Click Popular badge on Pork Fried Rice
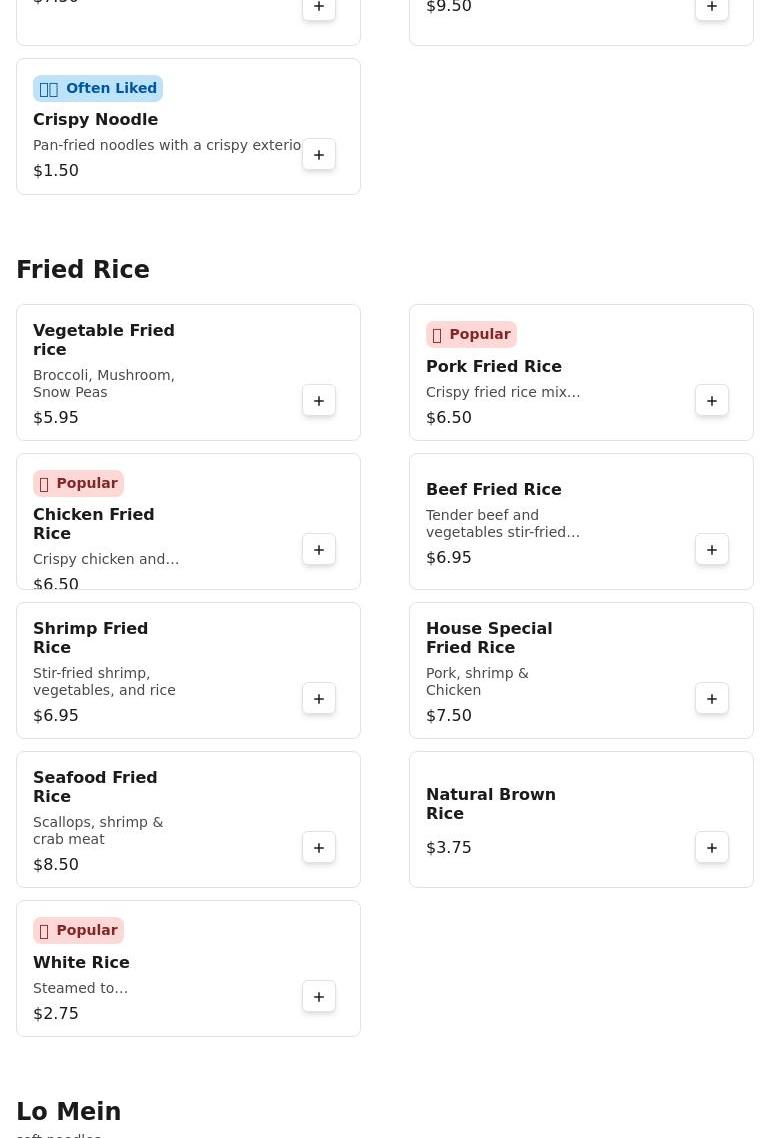 click(x=471, y=335)
